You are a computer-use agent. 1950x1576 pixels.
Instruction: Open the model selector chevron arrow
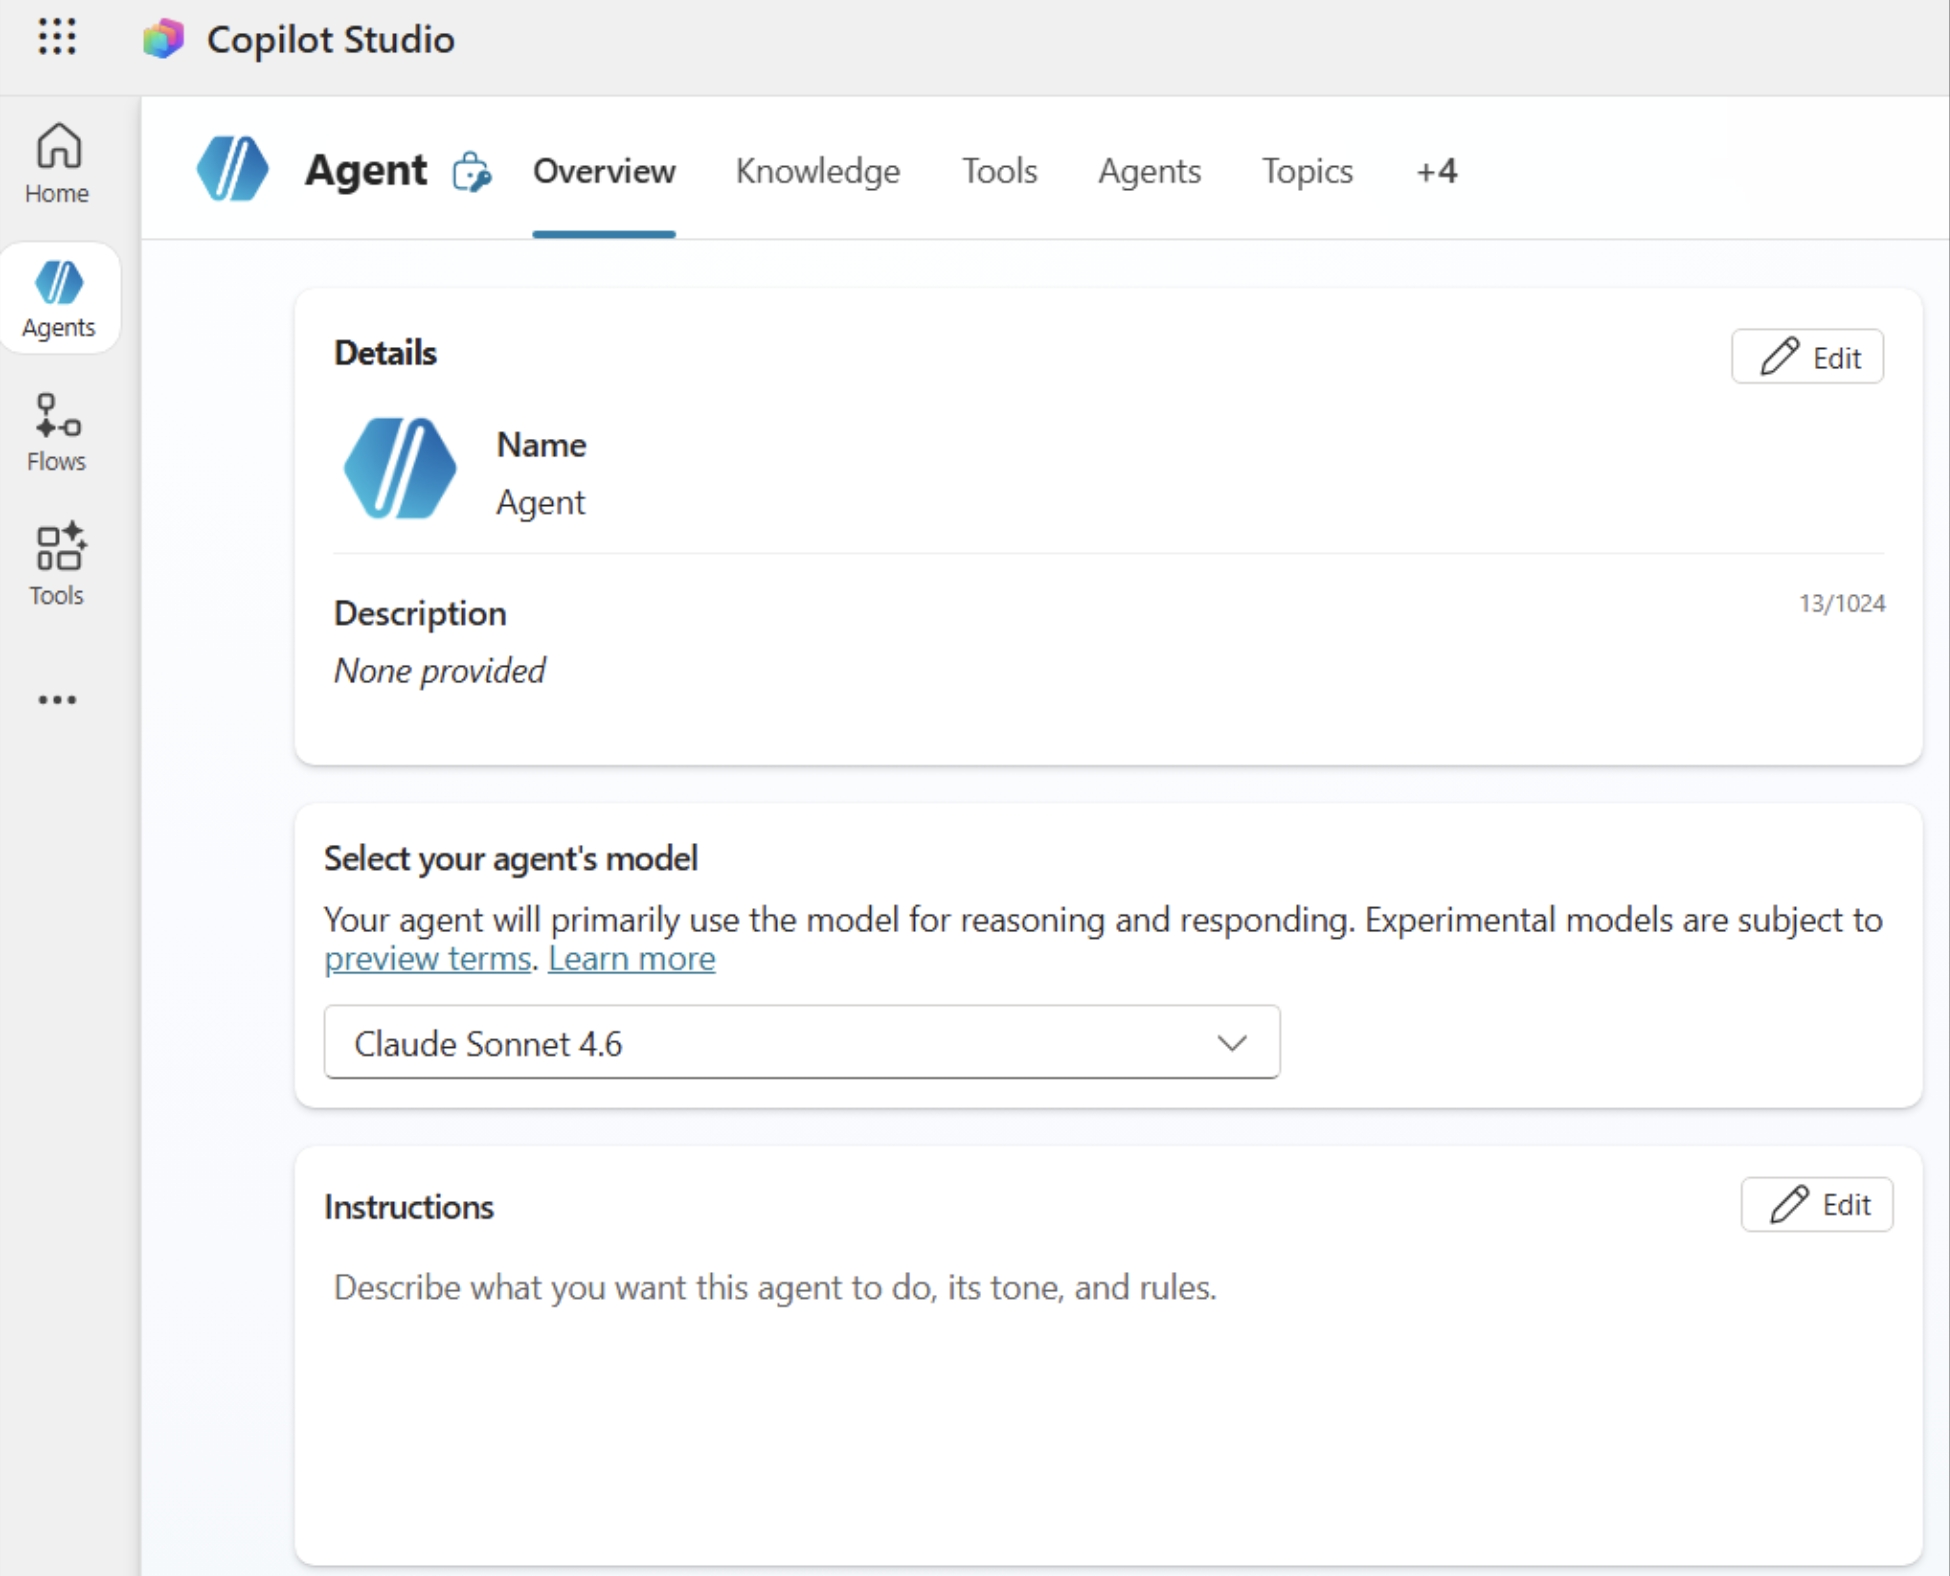click(1232, 1042)
